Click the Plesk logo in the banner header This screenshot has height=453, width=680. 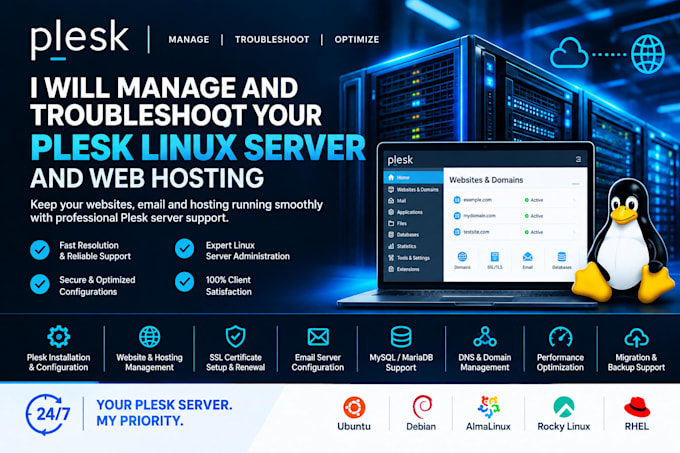pos(80,40)
